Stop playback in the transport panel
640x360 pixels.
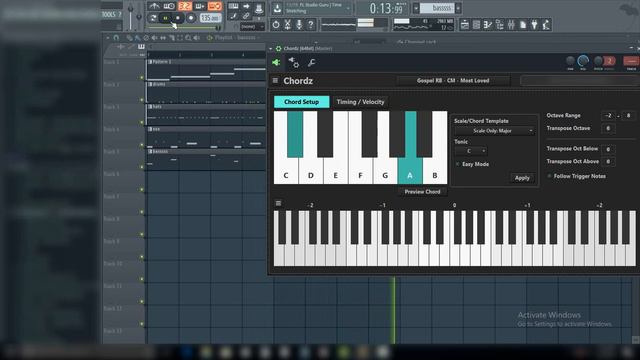pos(178,18)
